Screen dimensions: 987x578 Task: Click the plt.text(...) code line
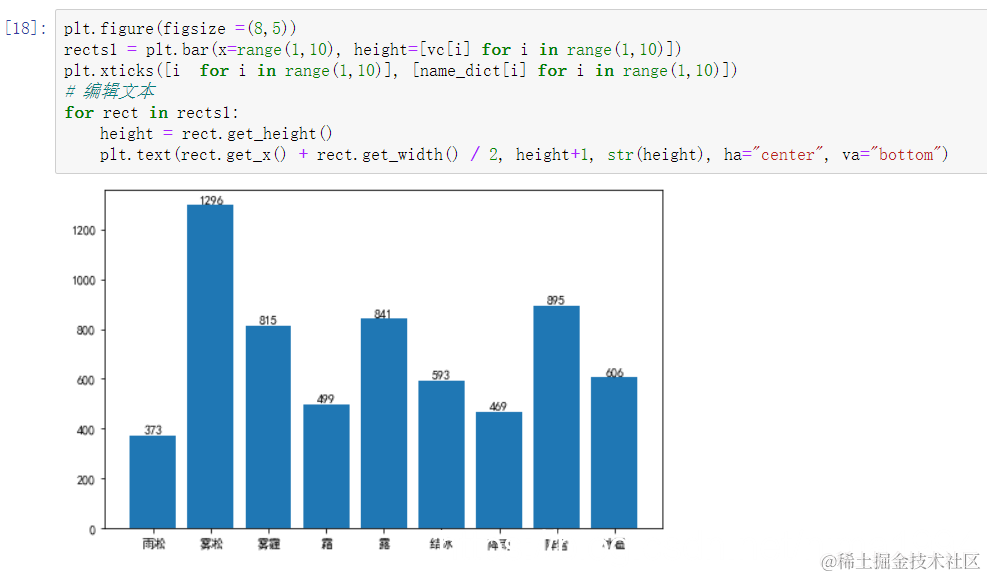pos(524,155)
